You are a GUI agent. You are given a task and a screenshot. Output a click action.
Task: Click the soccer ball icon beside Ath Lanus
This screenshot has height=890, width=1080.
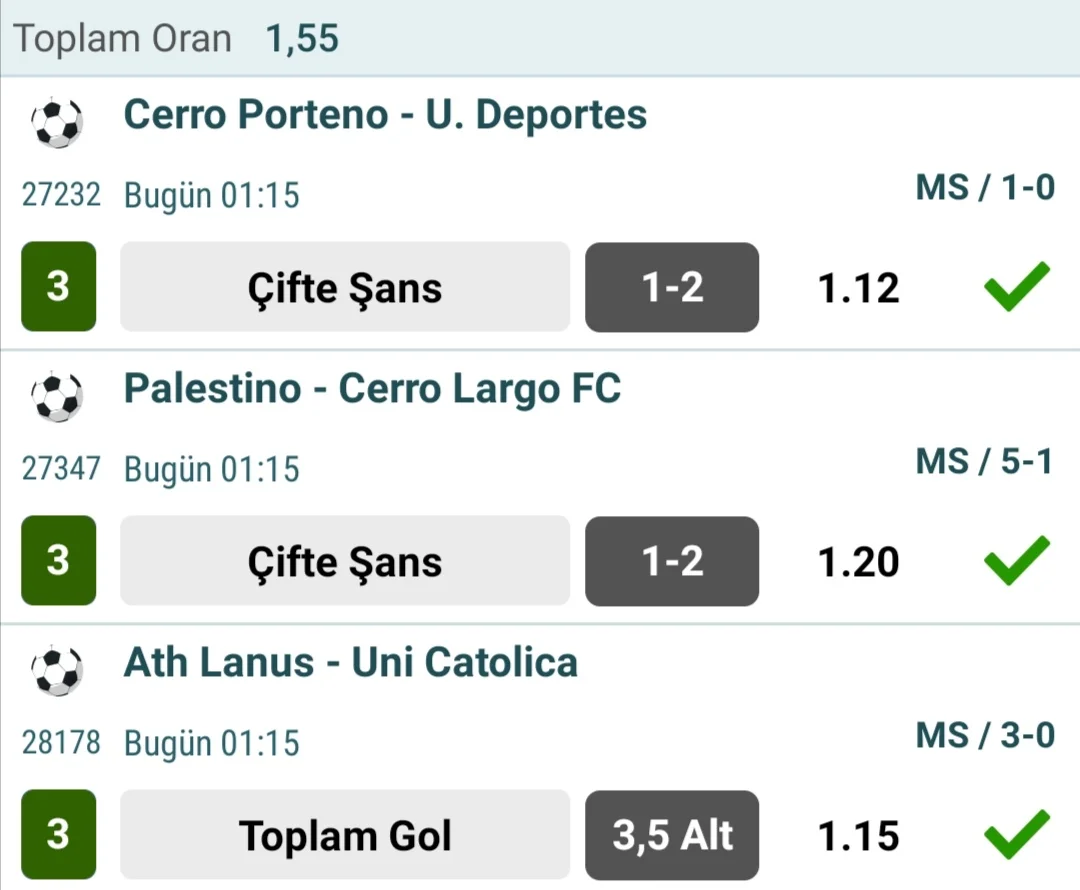(57, 671)
